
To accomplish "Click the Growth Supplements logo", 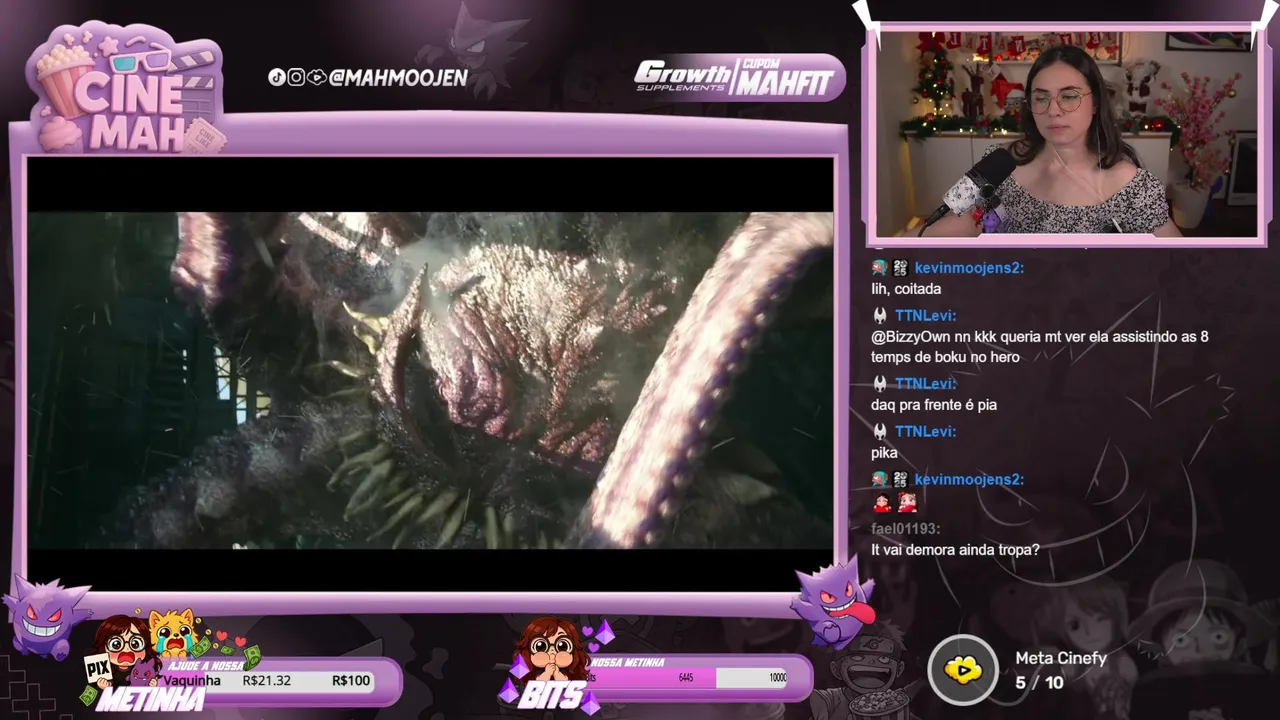I will point(685,77).
